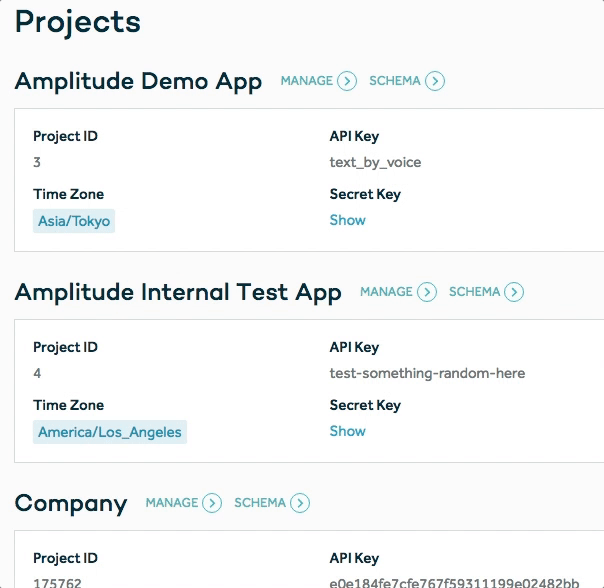
Task: Click the arrow icon beside Company SCHEMA
Action: pyautogui.click(x=300, y=503)
